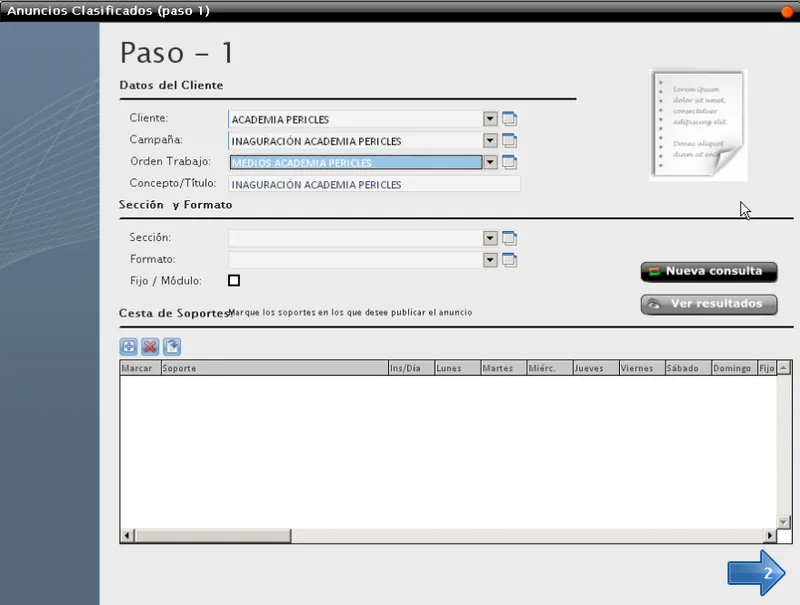This screenshot has height=605, width=800.
Task: Open the Cliente lookup window icon
Action: 509,119
